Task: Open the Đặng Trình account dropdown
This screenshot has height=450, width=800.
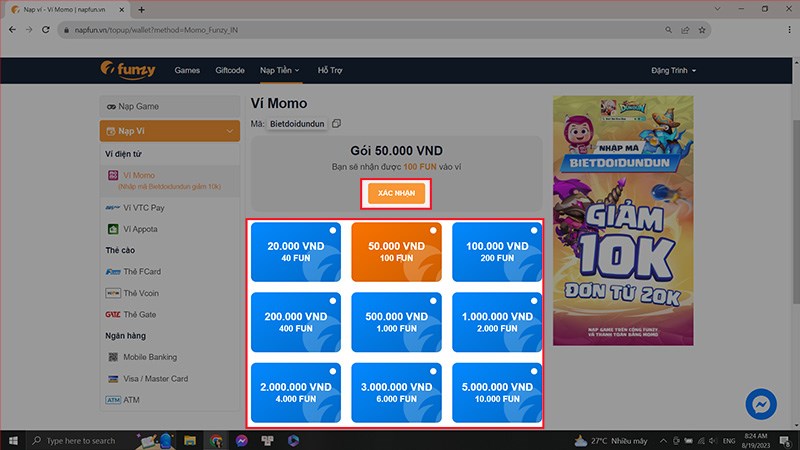Action: click(673, 70)
